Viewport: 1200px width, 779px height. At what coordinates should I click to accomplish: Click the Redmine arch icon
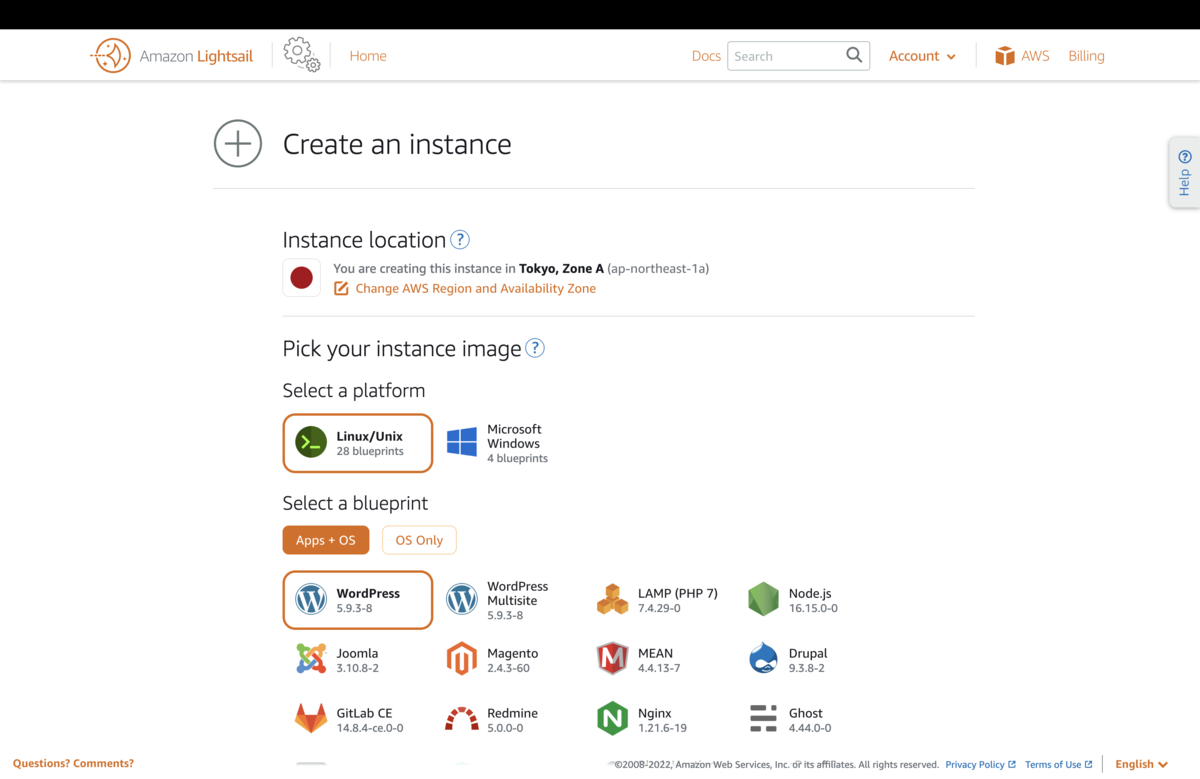pyautogui.click(x=462, y=719)
